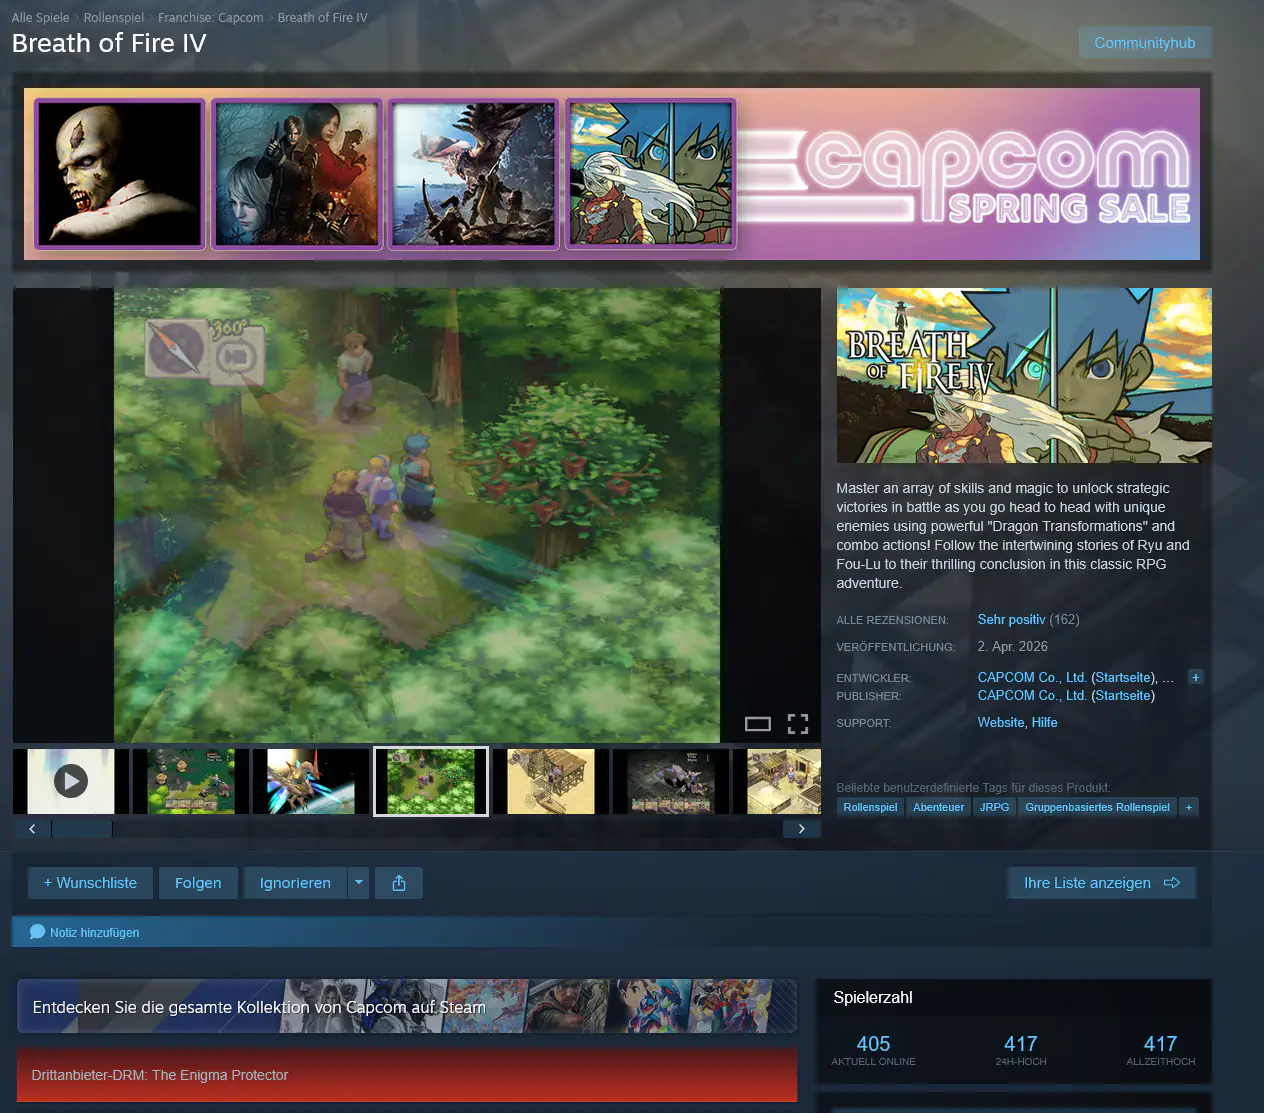The image size is (1264, 1113).
Task: Select the Rollenspiel tag
Action: (870, 807)
